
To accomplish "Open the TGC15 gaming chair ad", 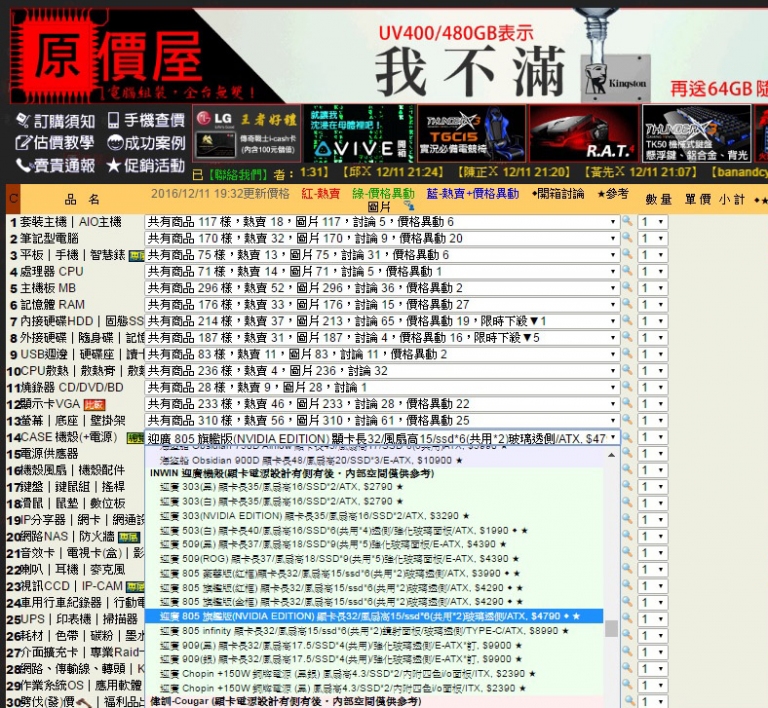I will point(471,133).
